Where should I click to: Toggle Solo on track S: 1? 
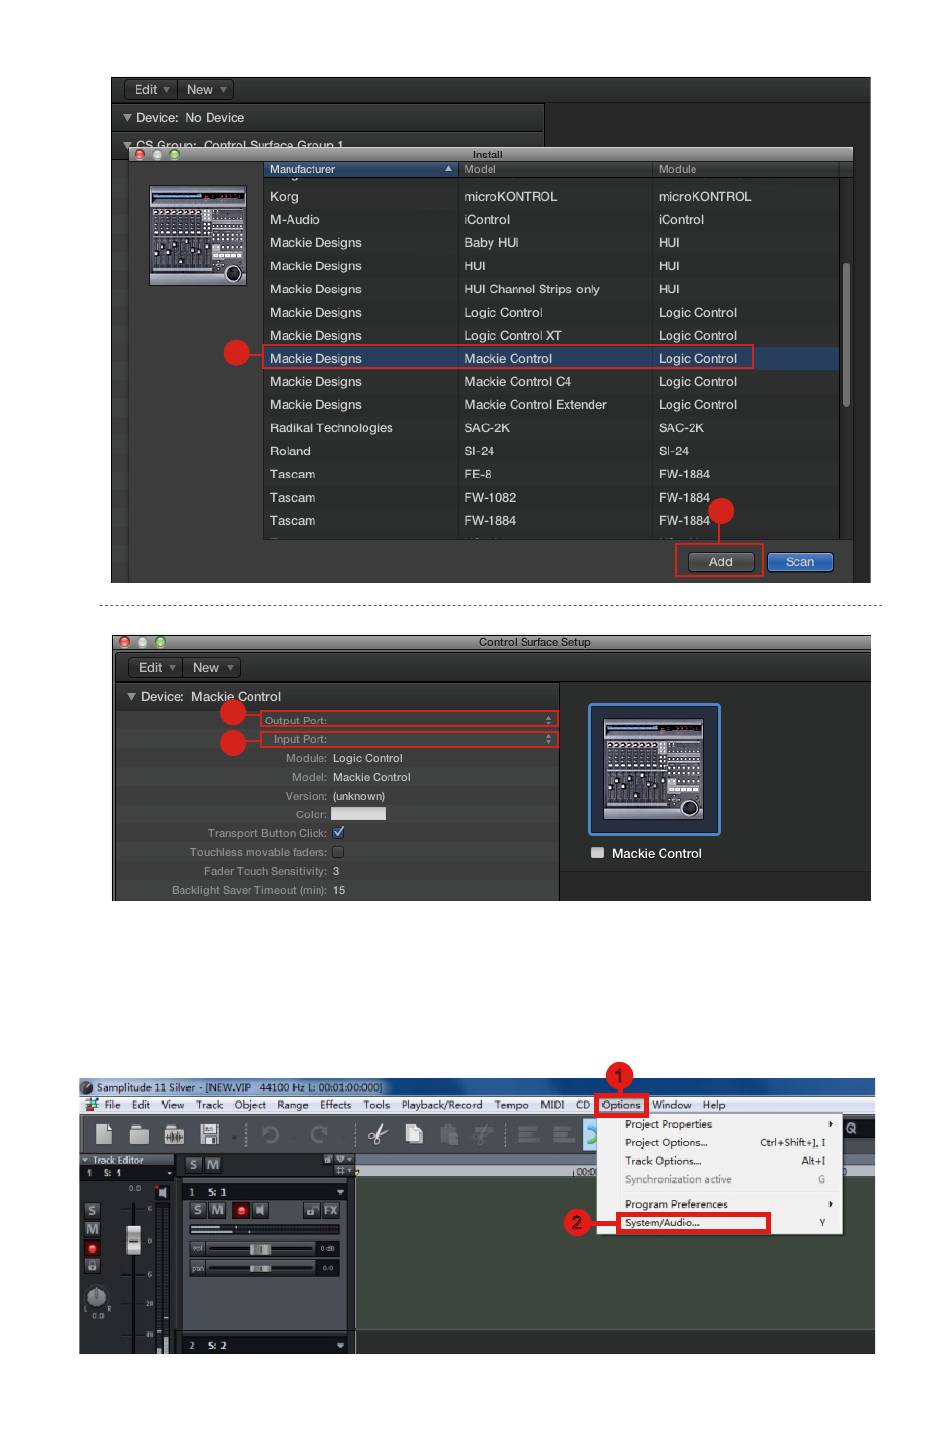[x=198, y=1210]
